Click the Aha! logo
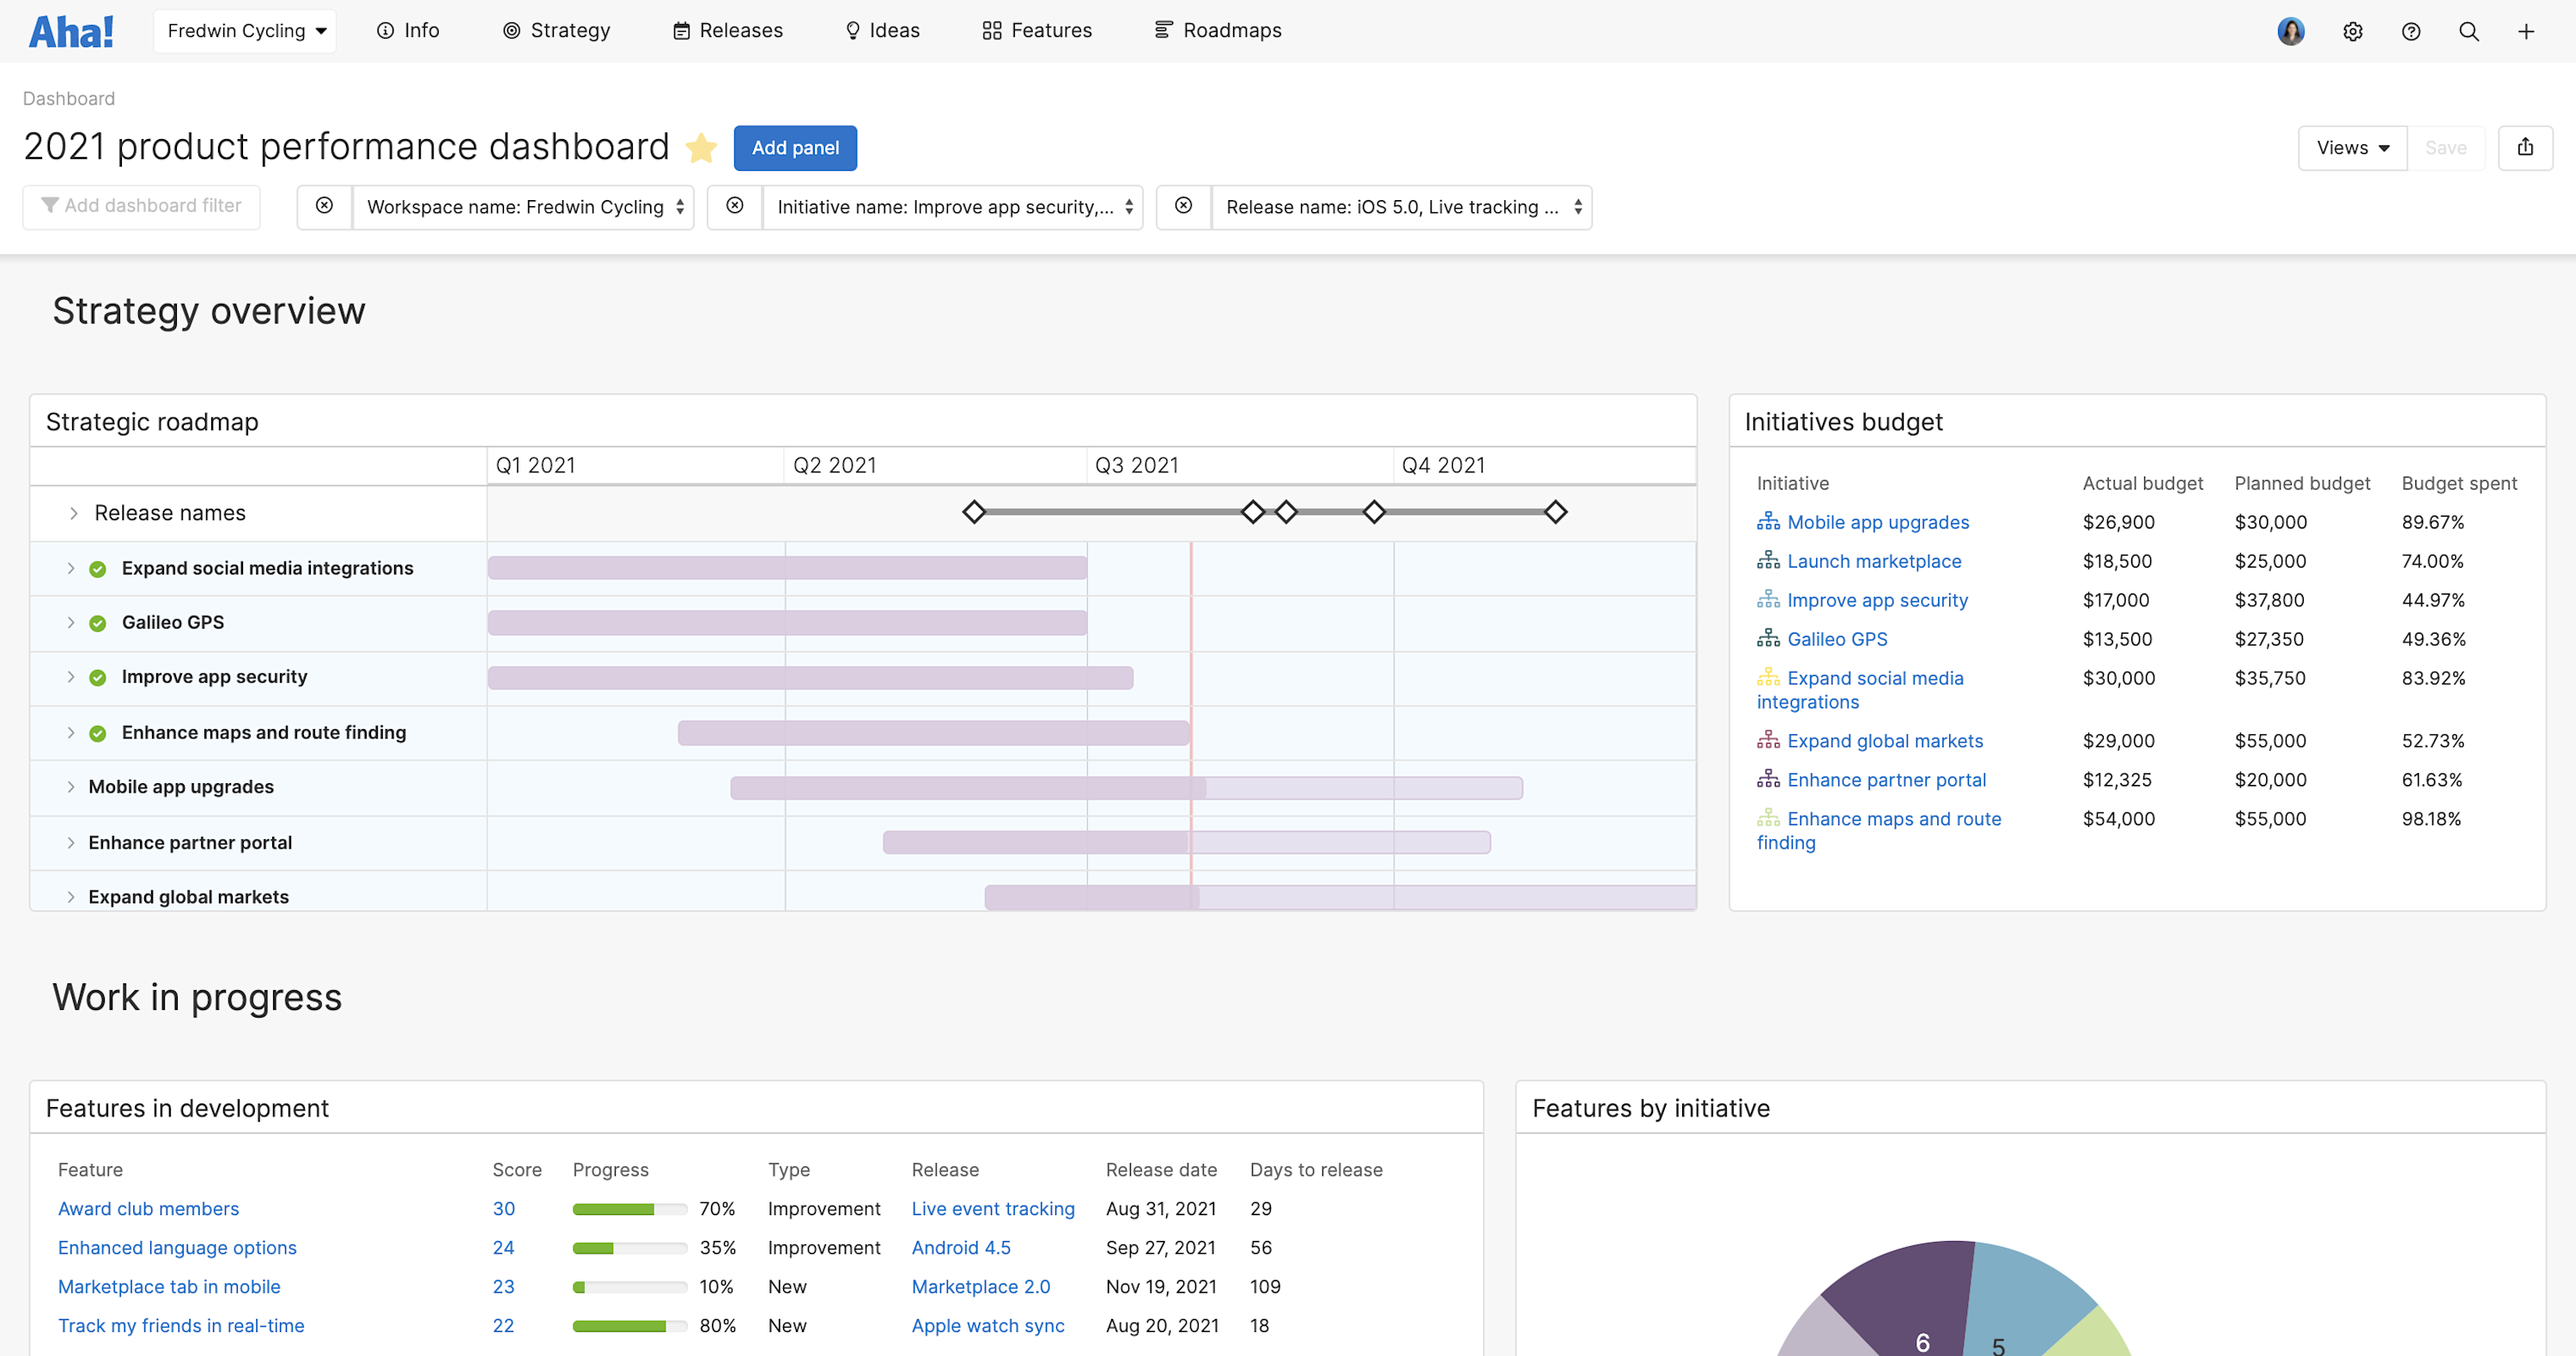2576x1356 pixels. click(71, 30)
